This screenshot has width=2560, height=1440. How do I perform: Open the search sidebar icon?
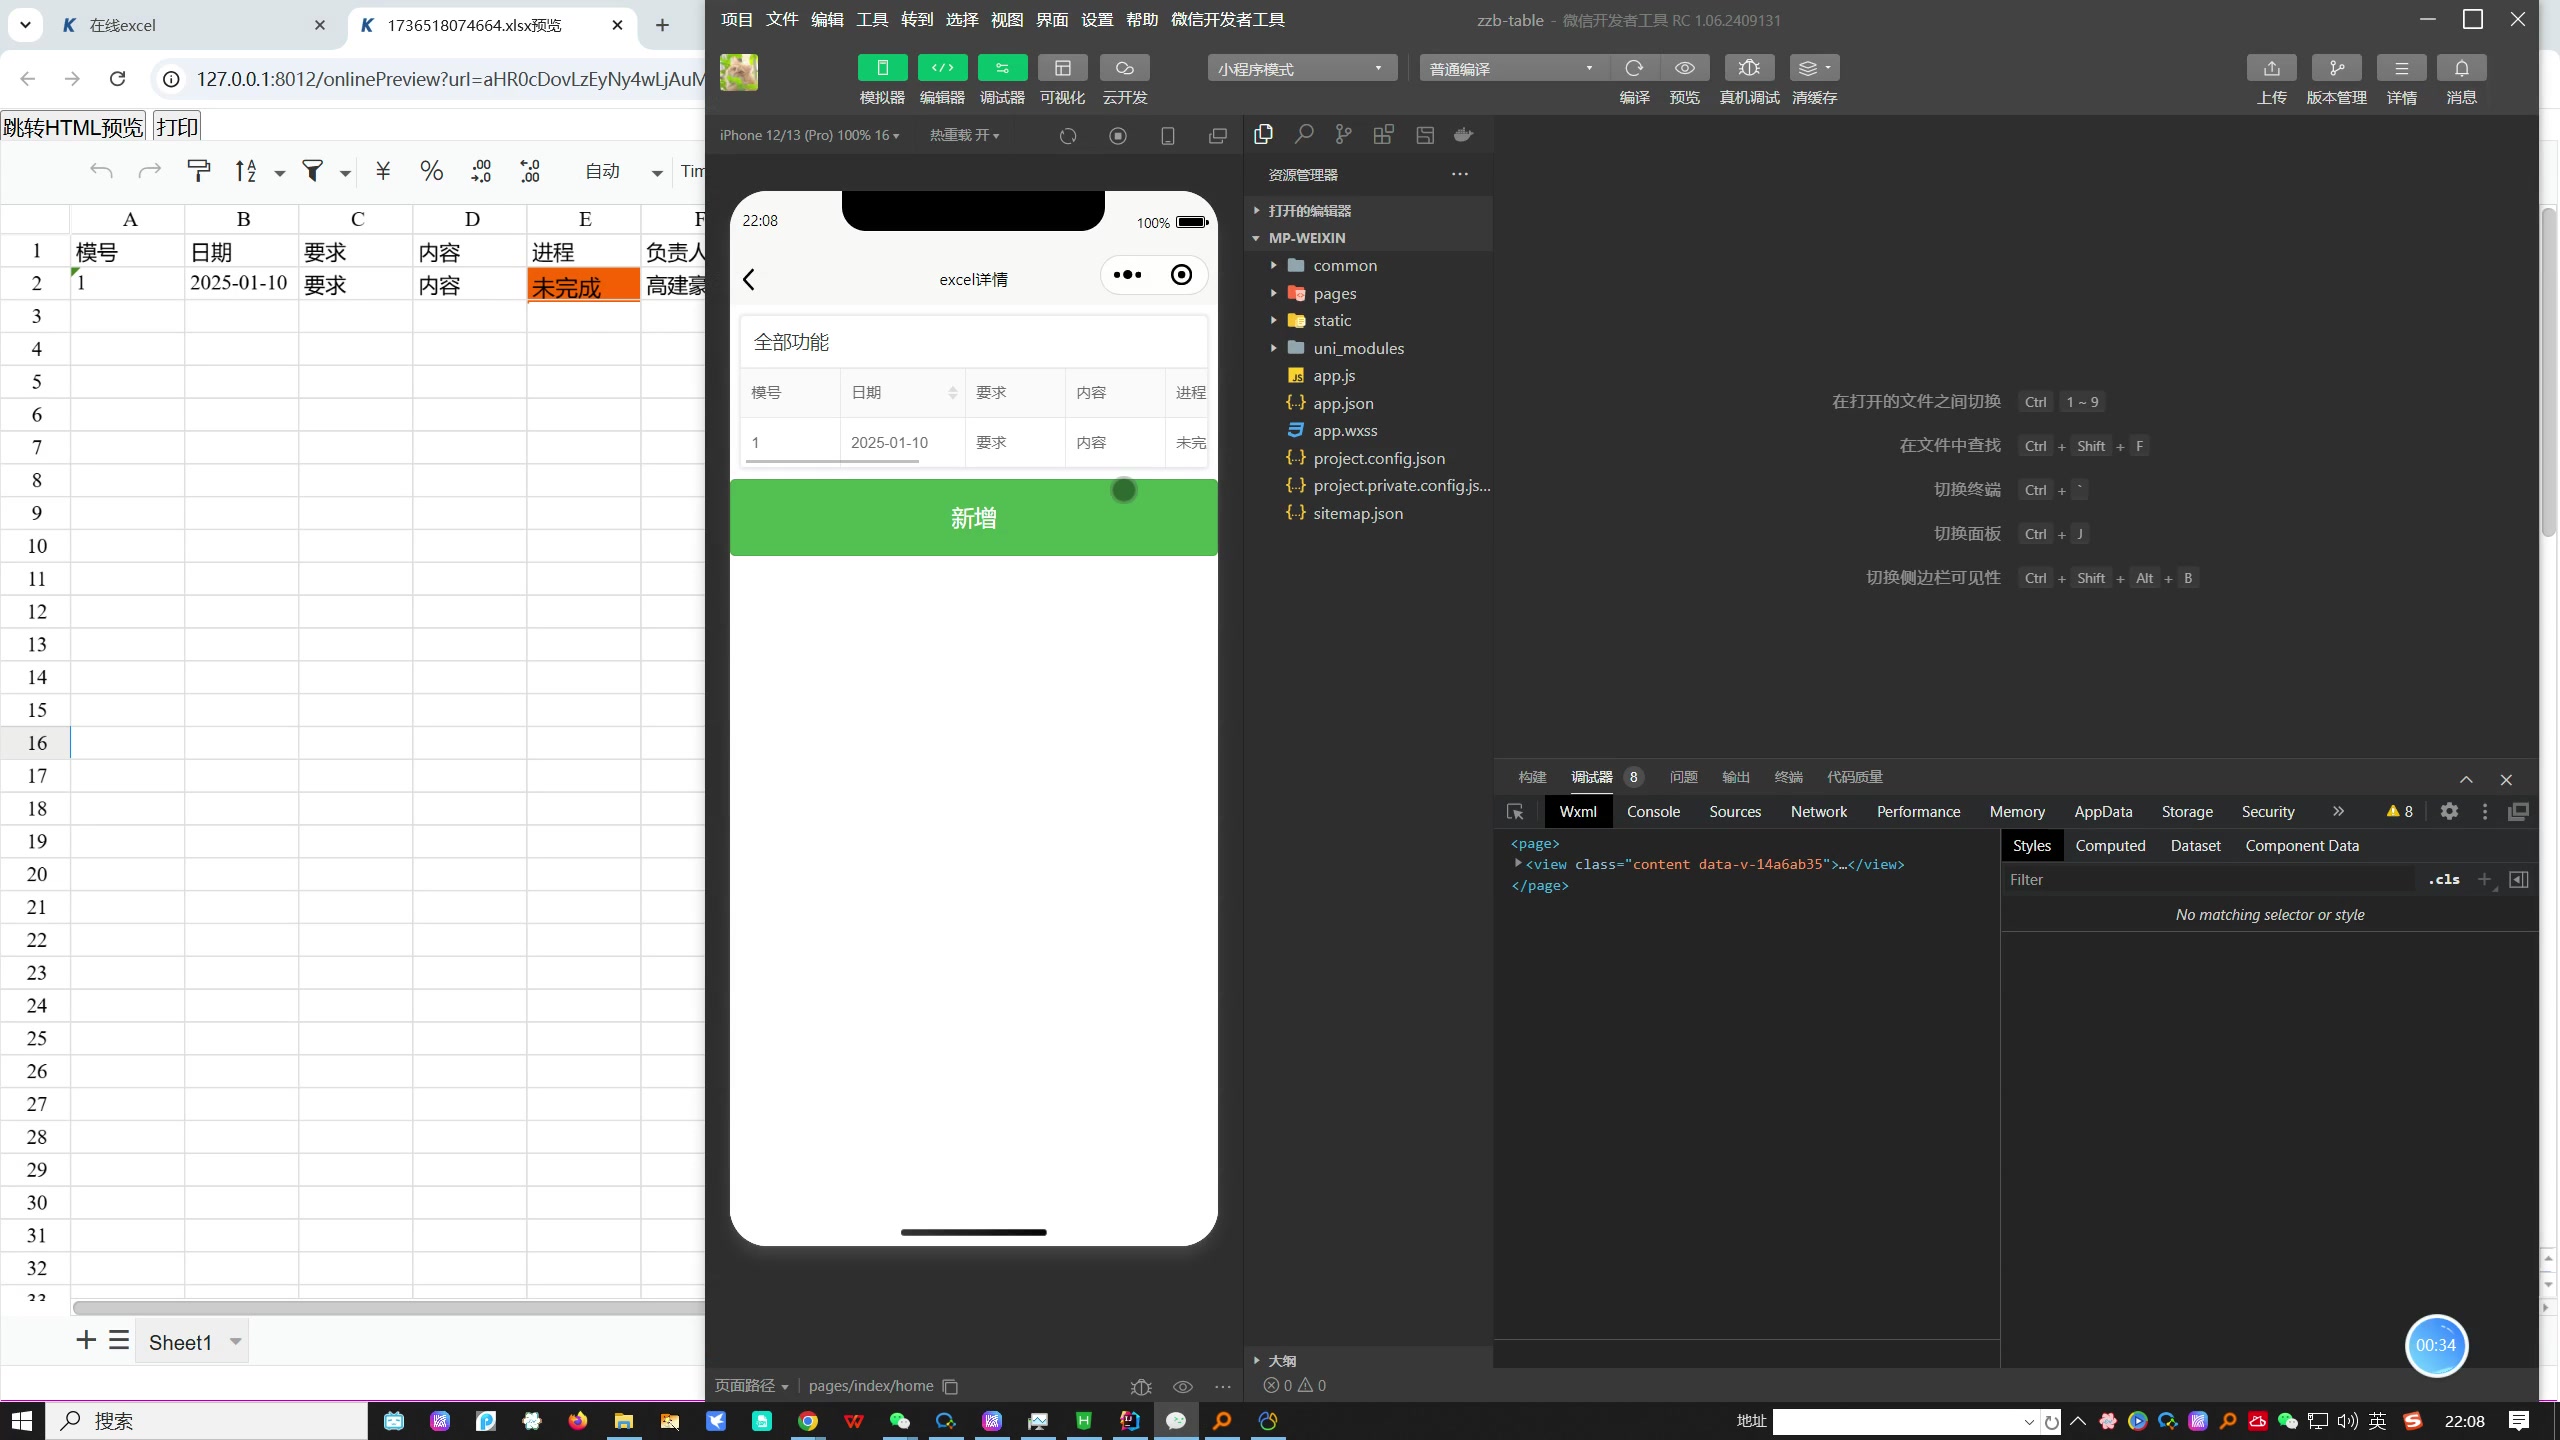[1304, 134]
